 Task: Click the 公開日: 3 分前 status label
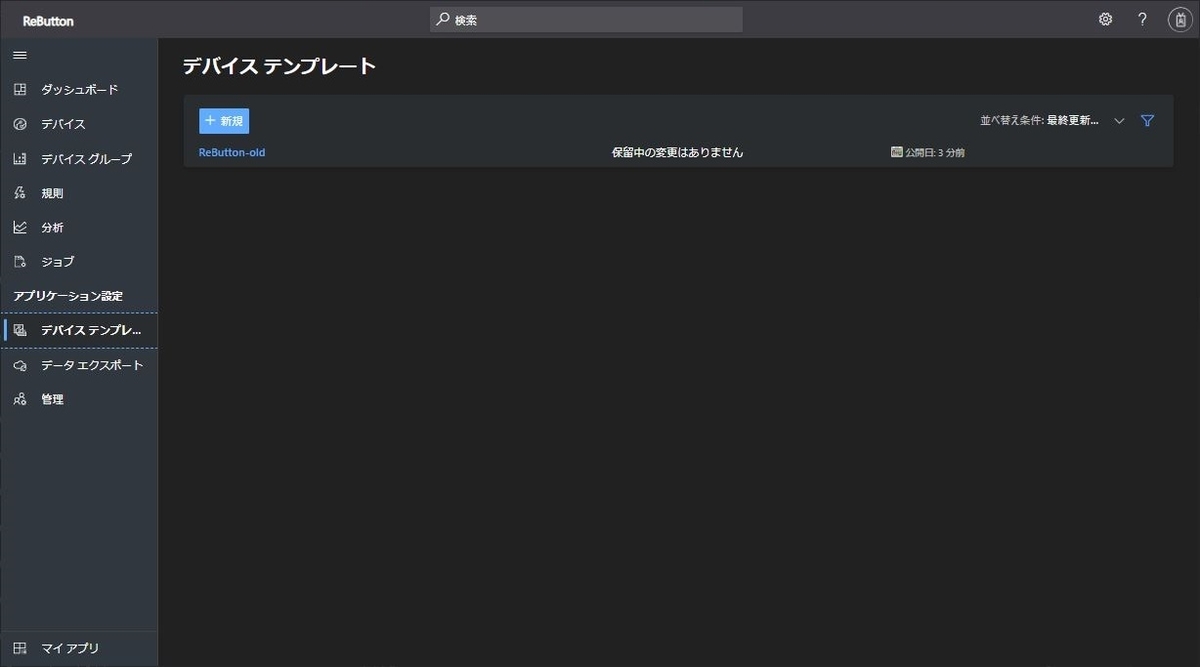(928, 152)
